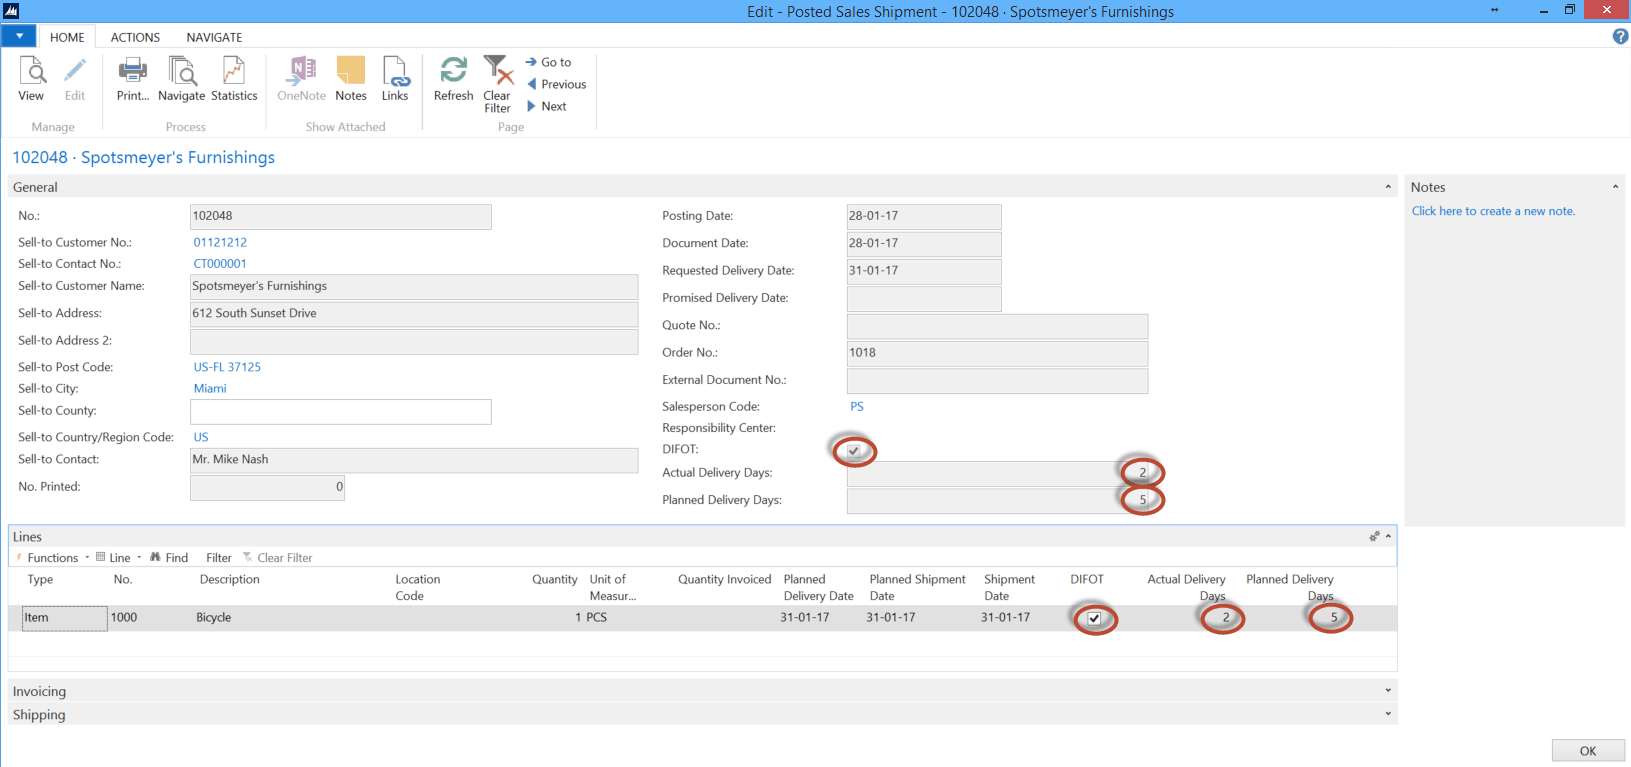1631x767 pixels.
Task: Click Requested Delivery Date field
Action: click(x=924, y=271)
